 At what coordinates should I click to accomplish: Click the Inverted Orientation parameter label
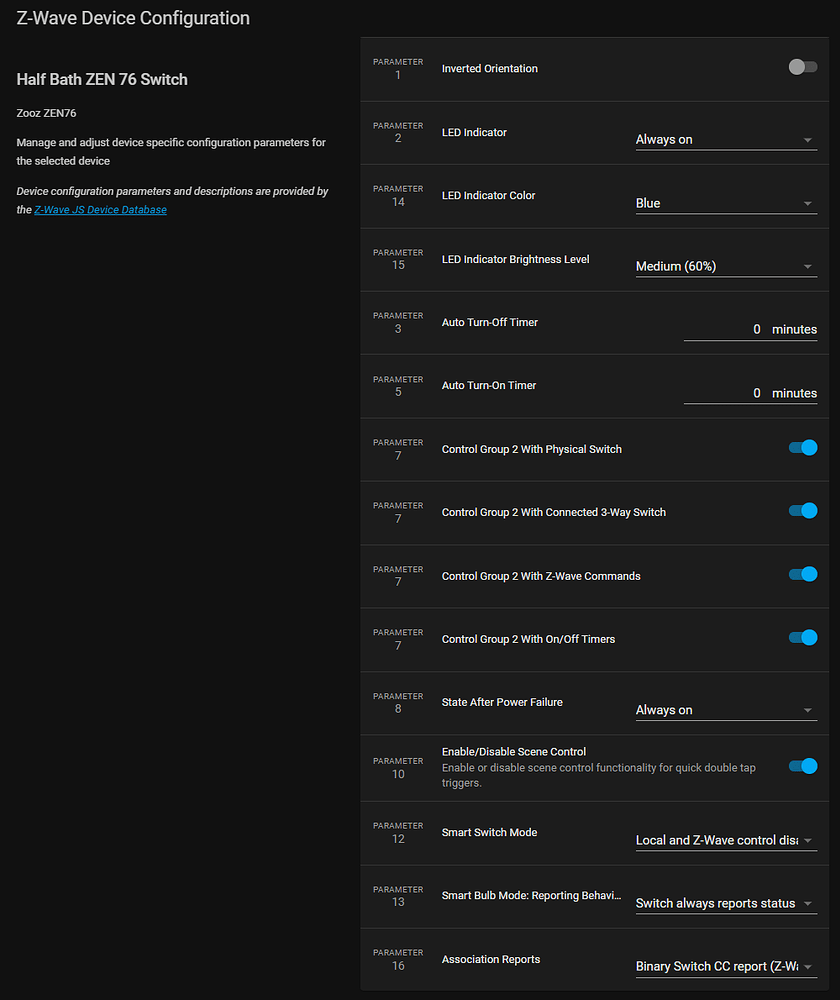[x=490, y=69]
